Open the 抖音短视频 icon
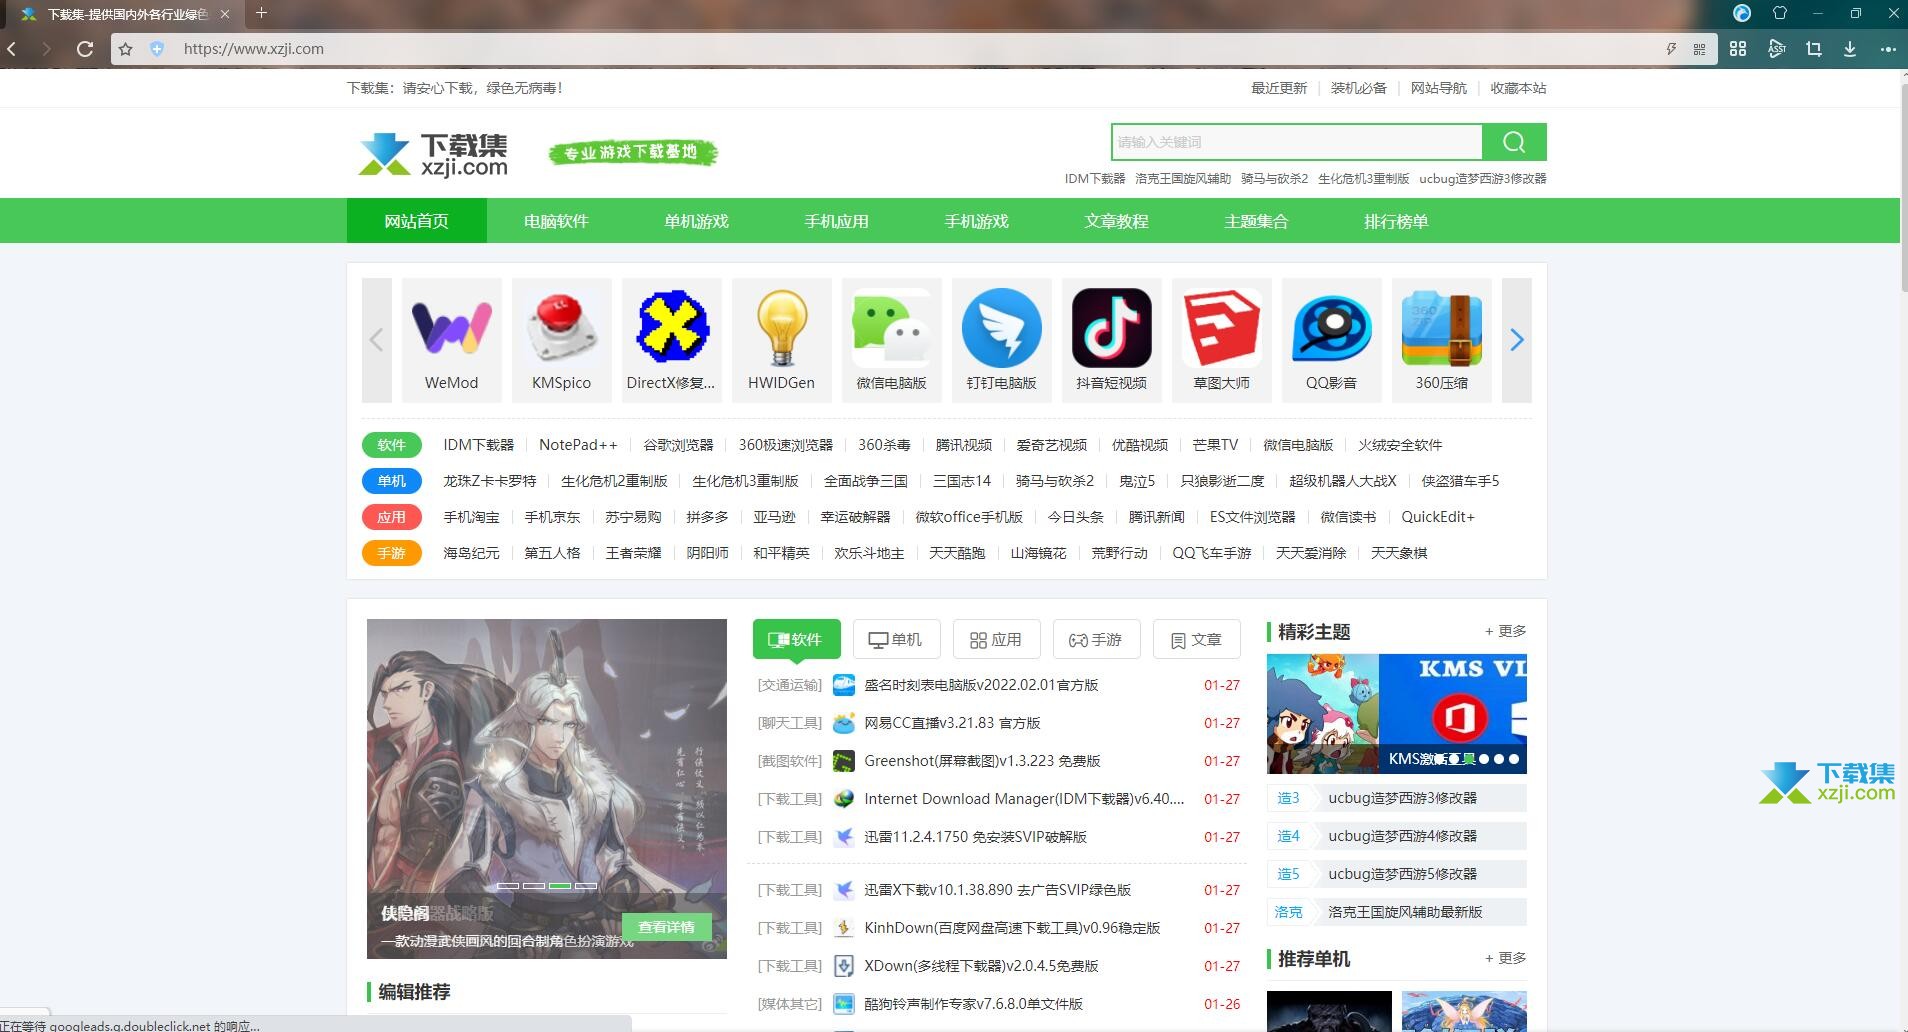This screenshot has height=1032, width=1908. (x=1111, y=328)
